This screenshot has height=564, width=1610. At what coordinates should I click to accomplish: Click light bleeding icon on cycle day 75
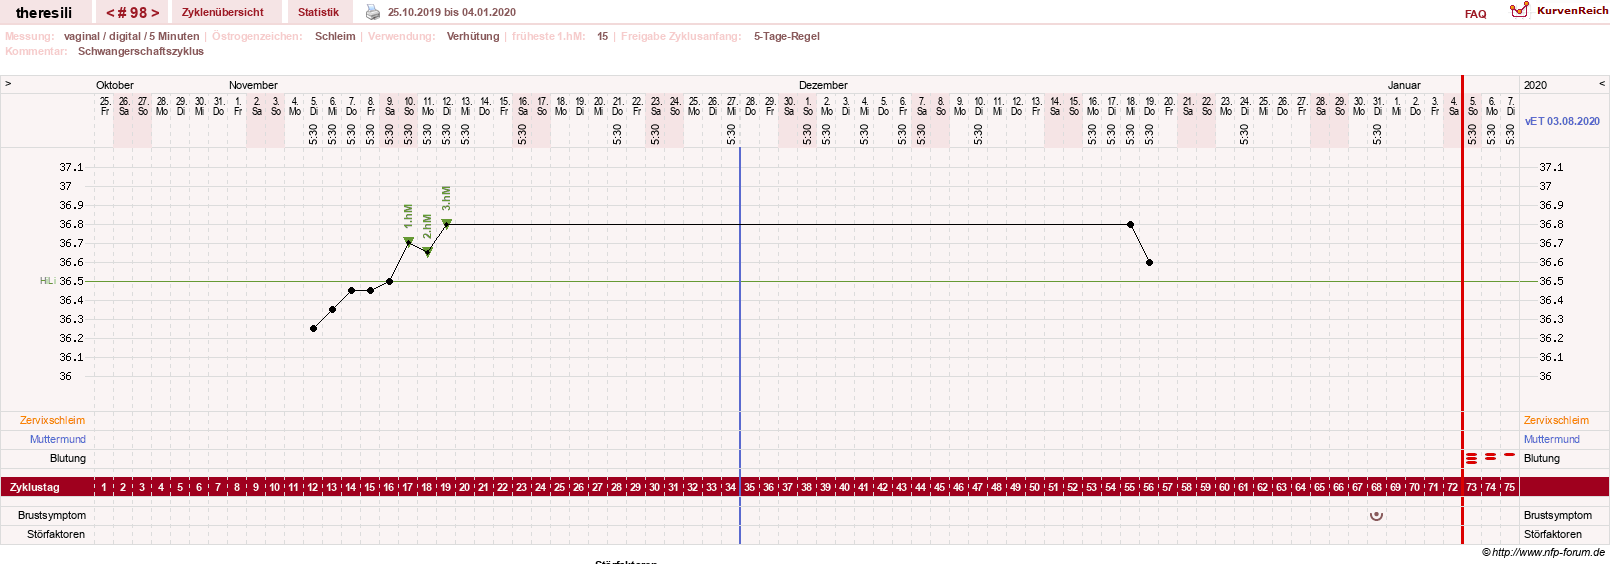pyautogui.click(x=1509, y=454)
